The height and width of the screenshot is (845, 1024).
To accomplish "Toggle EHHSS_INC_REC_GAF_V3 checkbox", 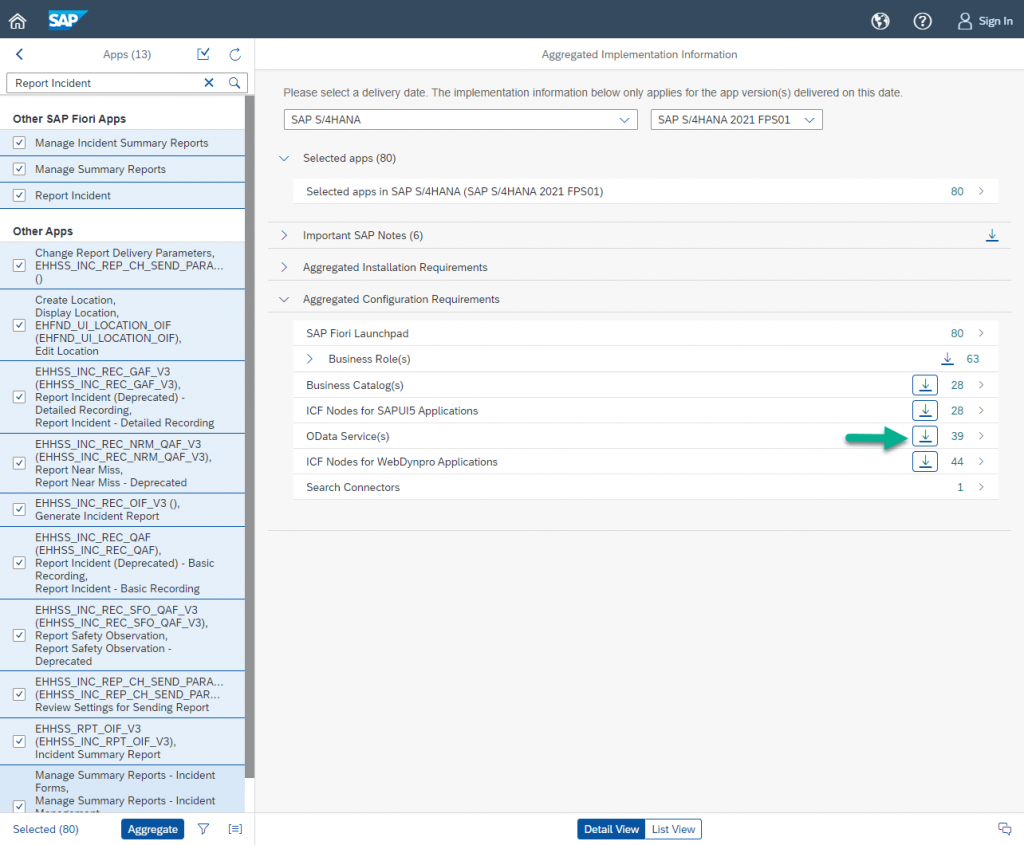I will click(20, 396).
